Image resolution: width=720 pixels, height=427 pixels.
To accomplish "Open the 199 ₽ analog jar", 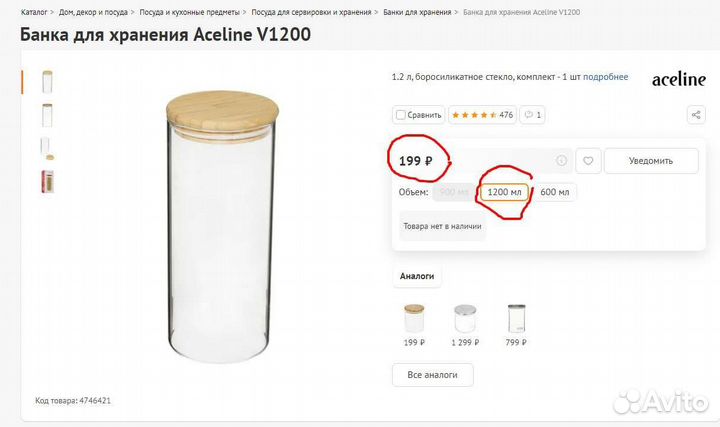I will tap(413, 319).
